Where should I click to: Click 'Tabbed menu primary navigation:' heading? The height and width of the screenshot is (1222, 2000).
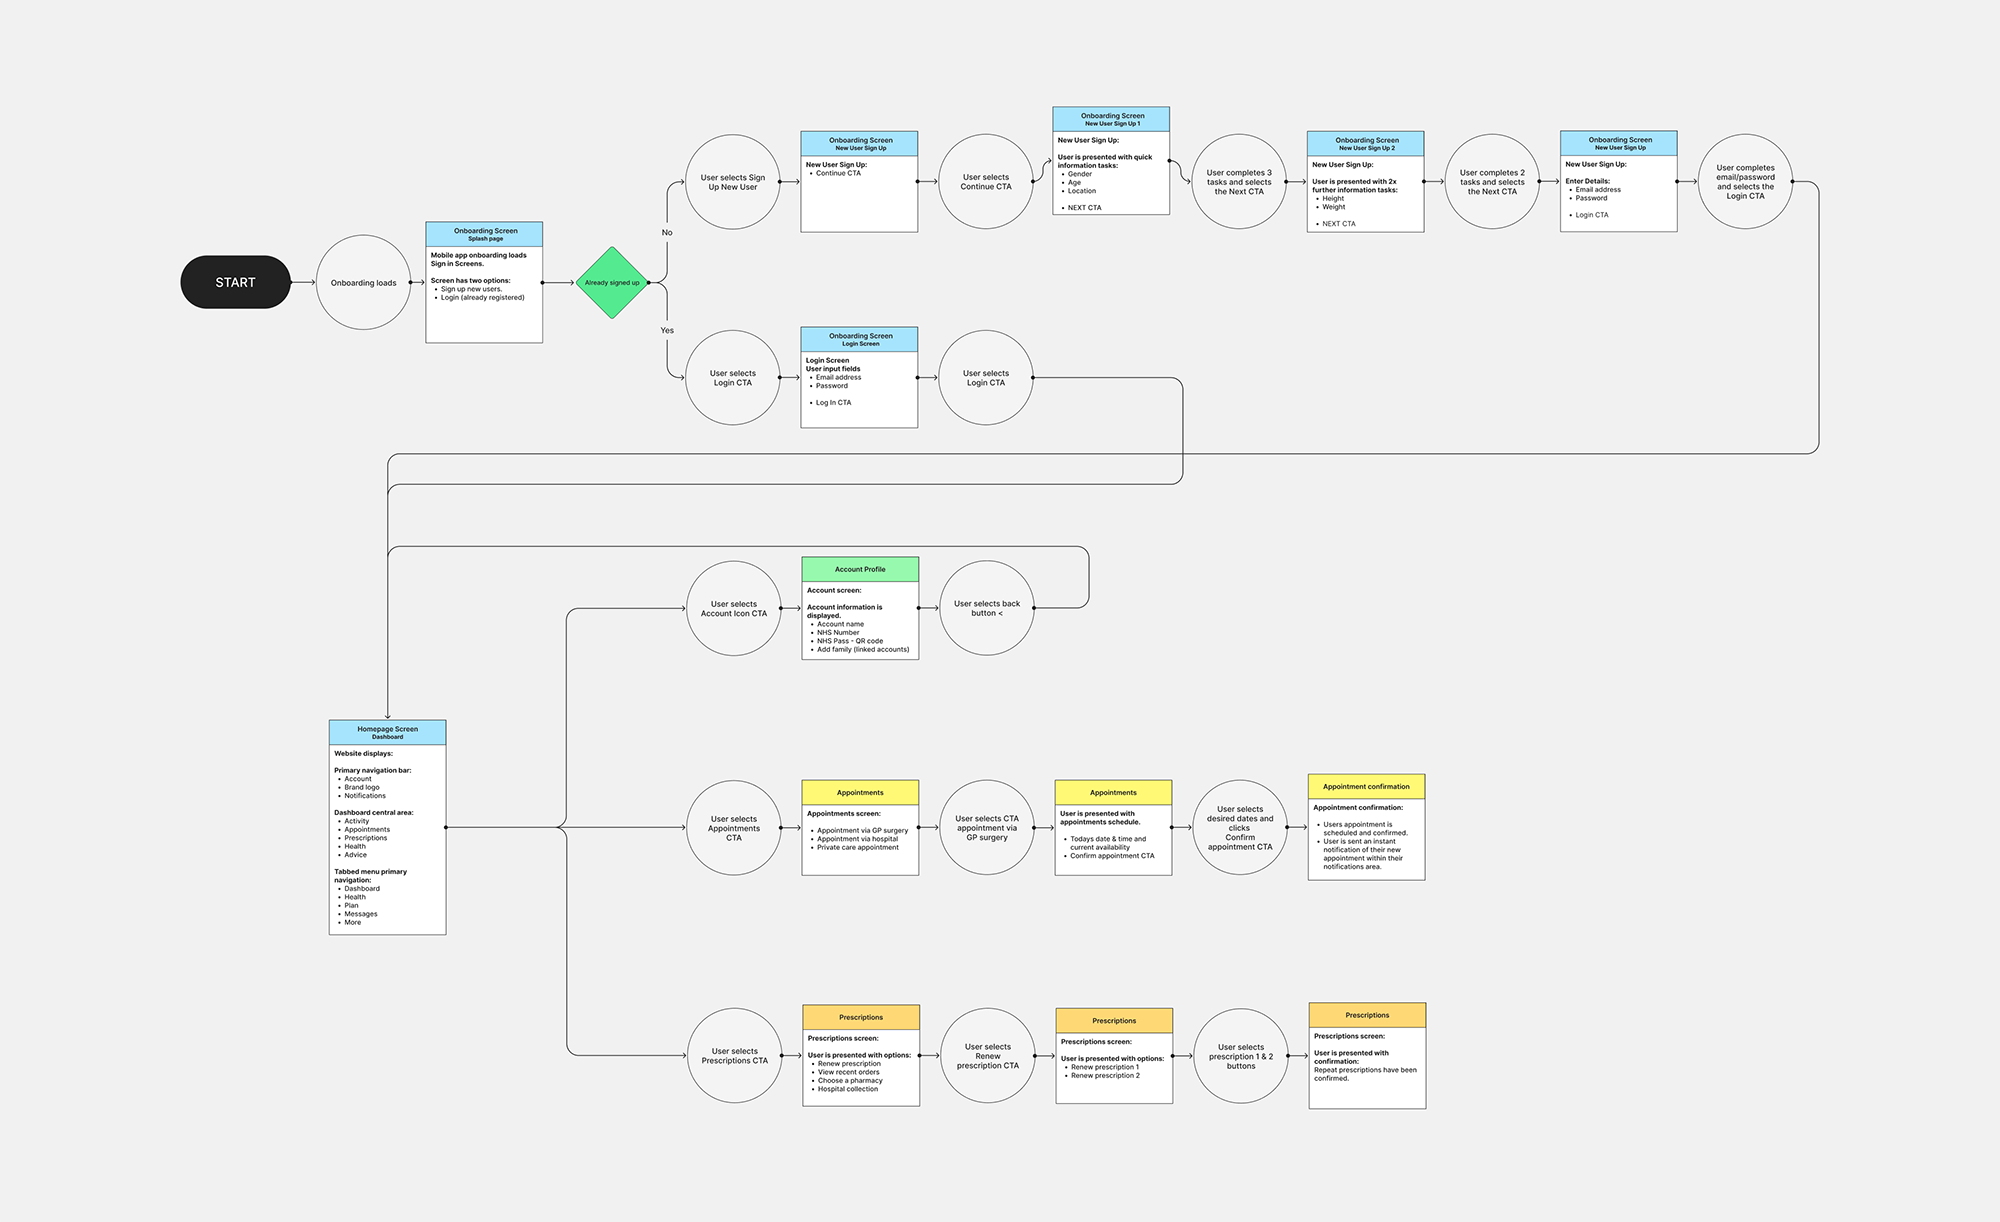(x=370, y=876)
